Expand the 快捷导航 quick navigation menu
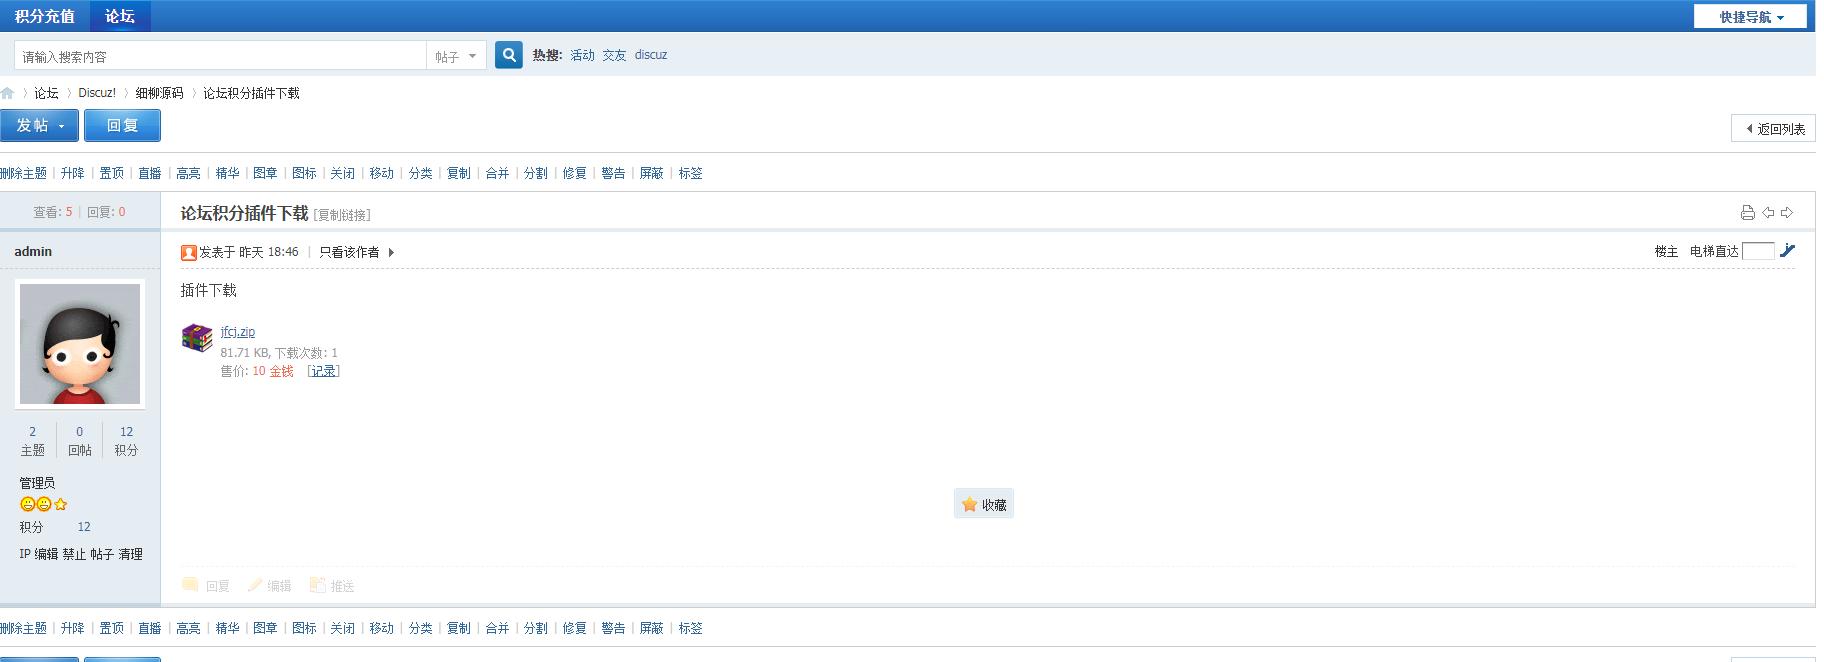 point(1751,17)
